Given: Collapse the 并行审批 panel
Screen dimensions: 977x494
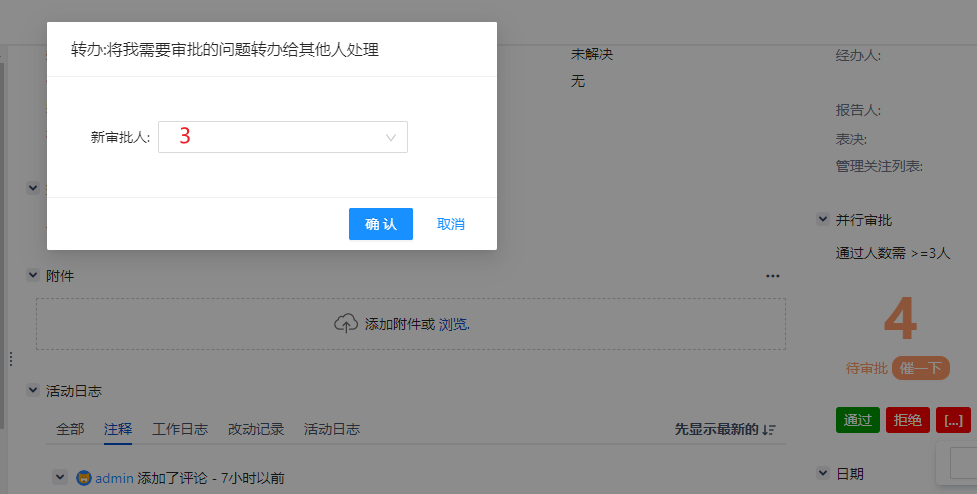Looking at the screenshot, I should [x=823, y=219].
